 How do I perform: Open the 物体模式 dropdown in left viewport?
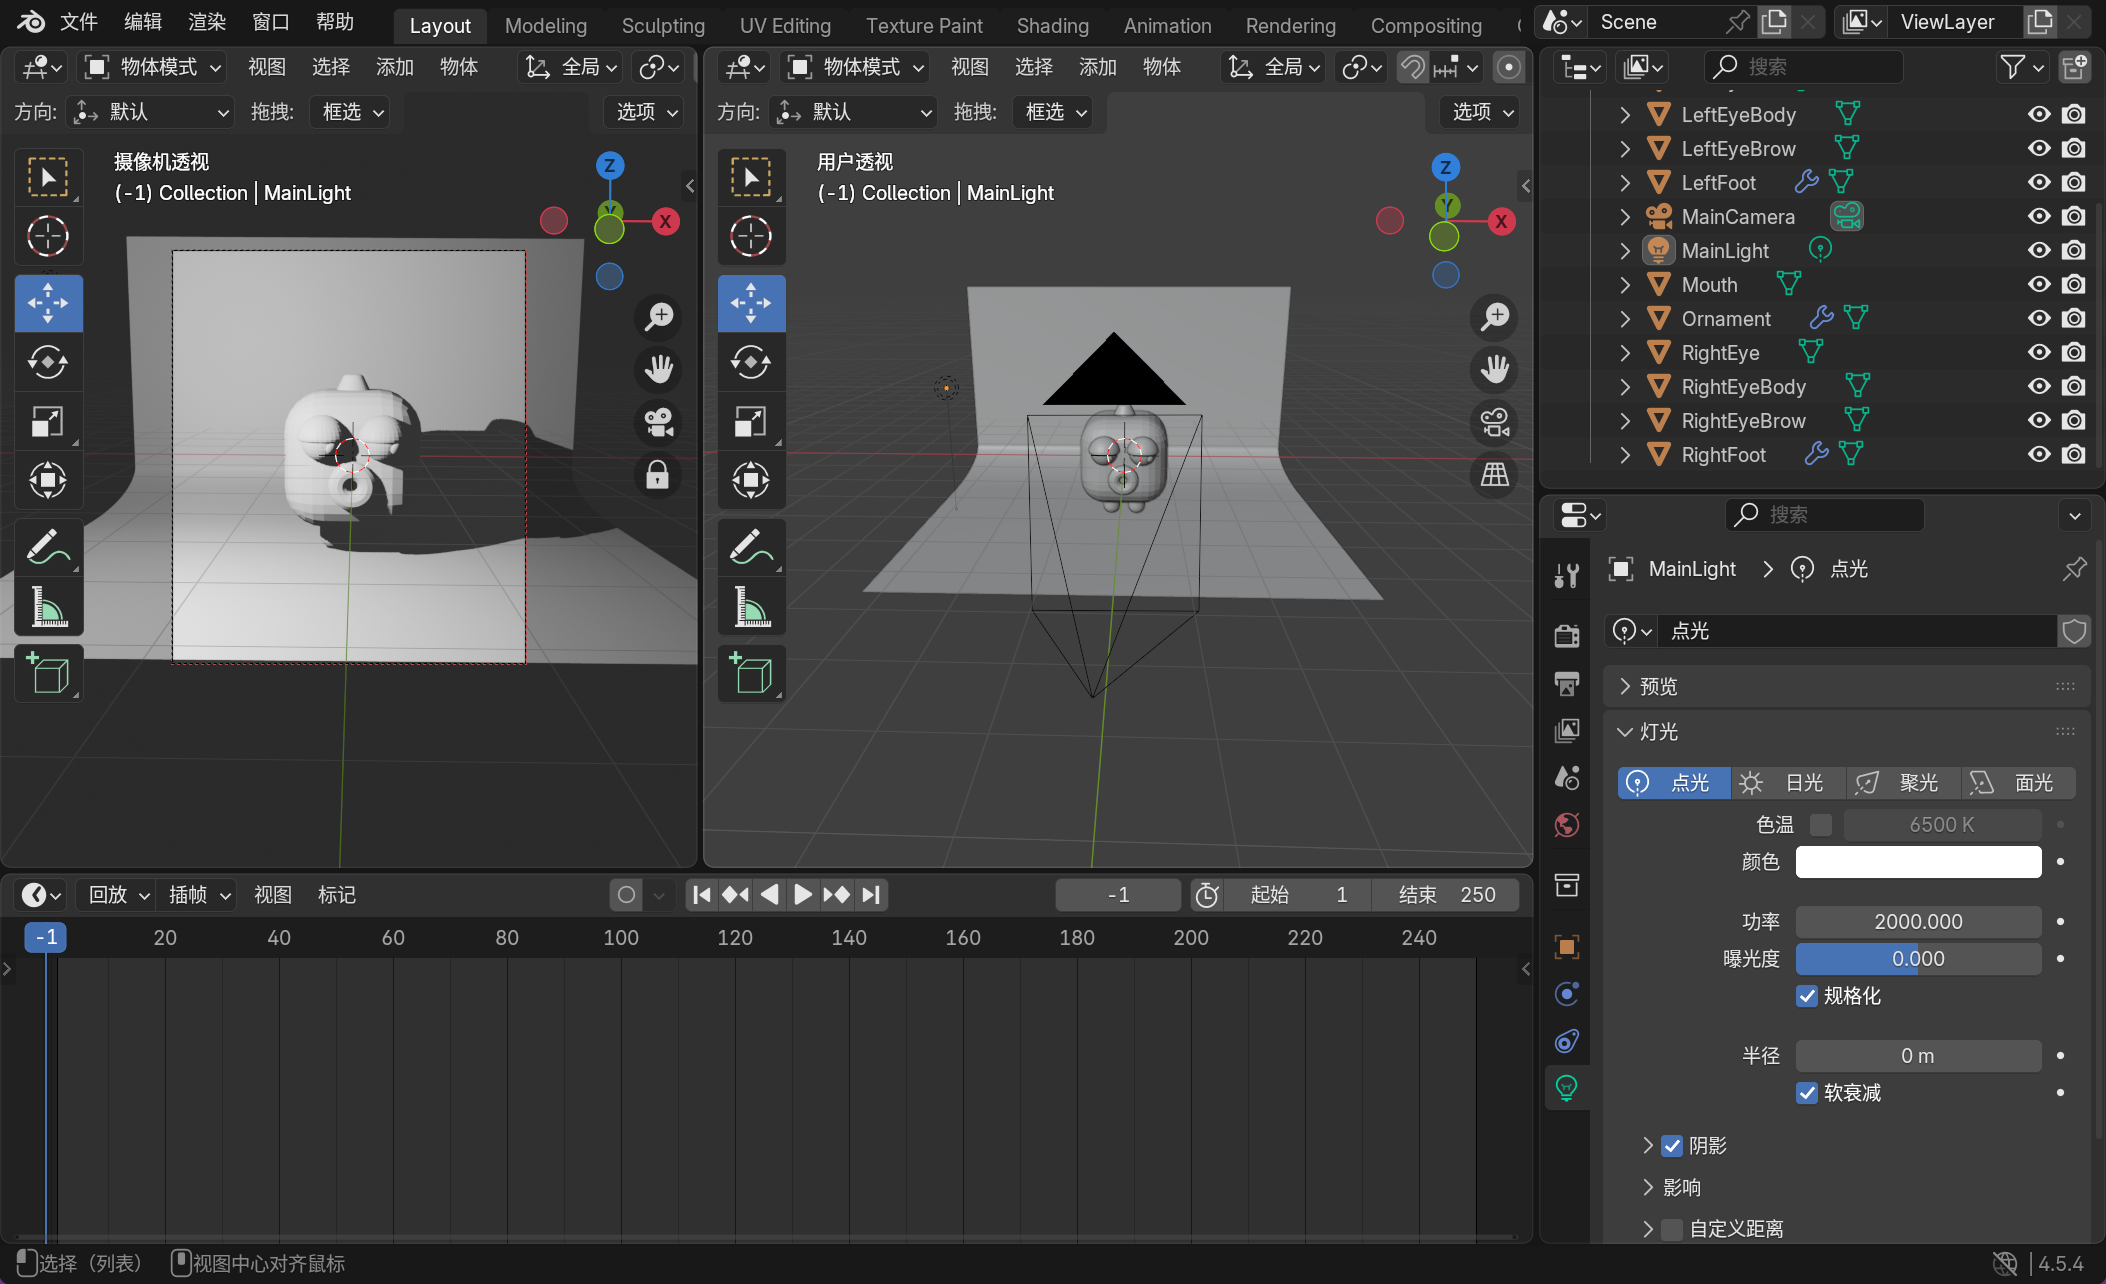point(153,67)
